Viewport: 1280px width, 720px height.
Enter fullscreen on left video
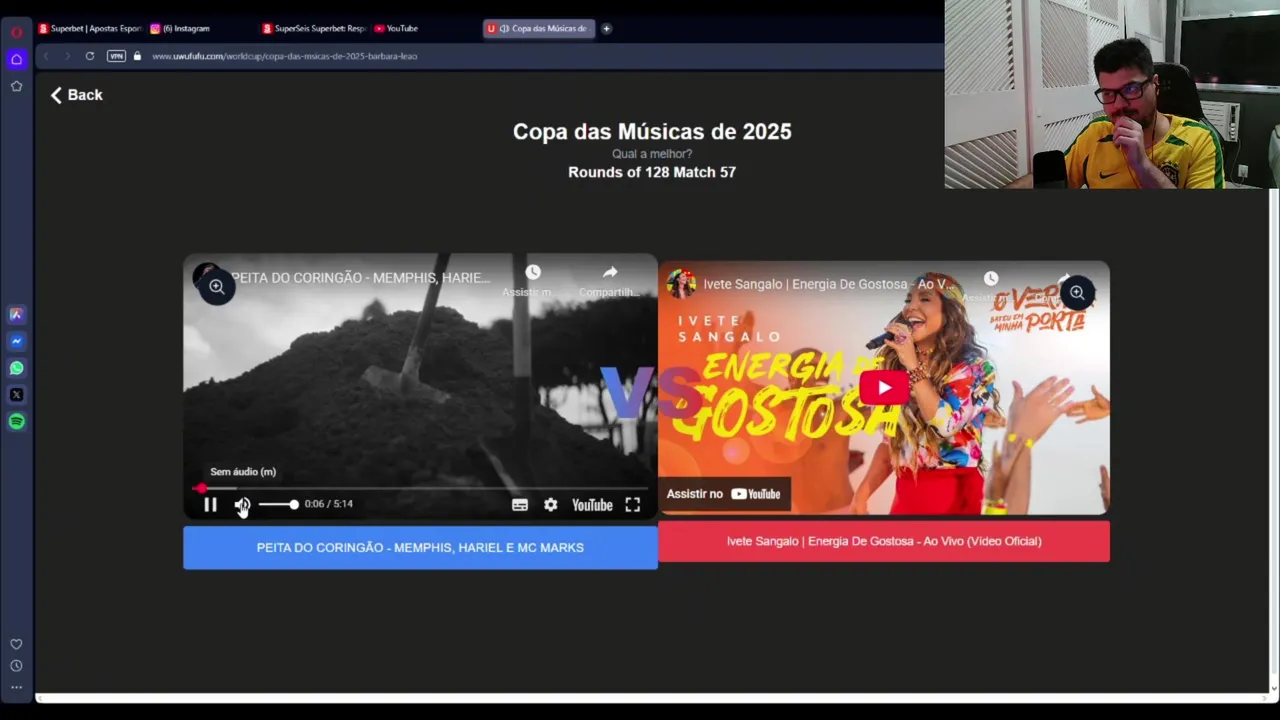pyautogui.click(x=633, y=505)
